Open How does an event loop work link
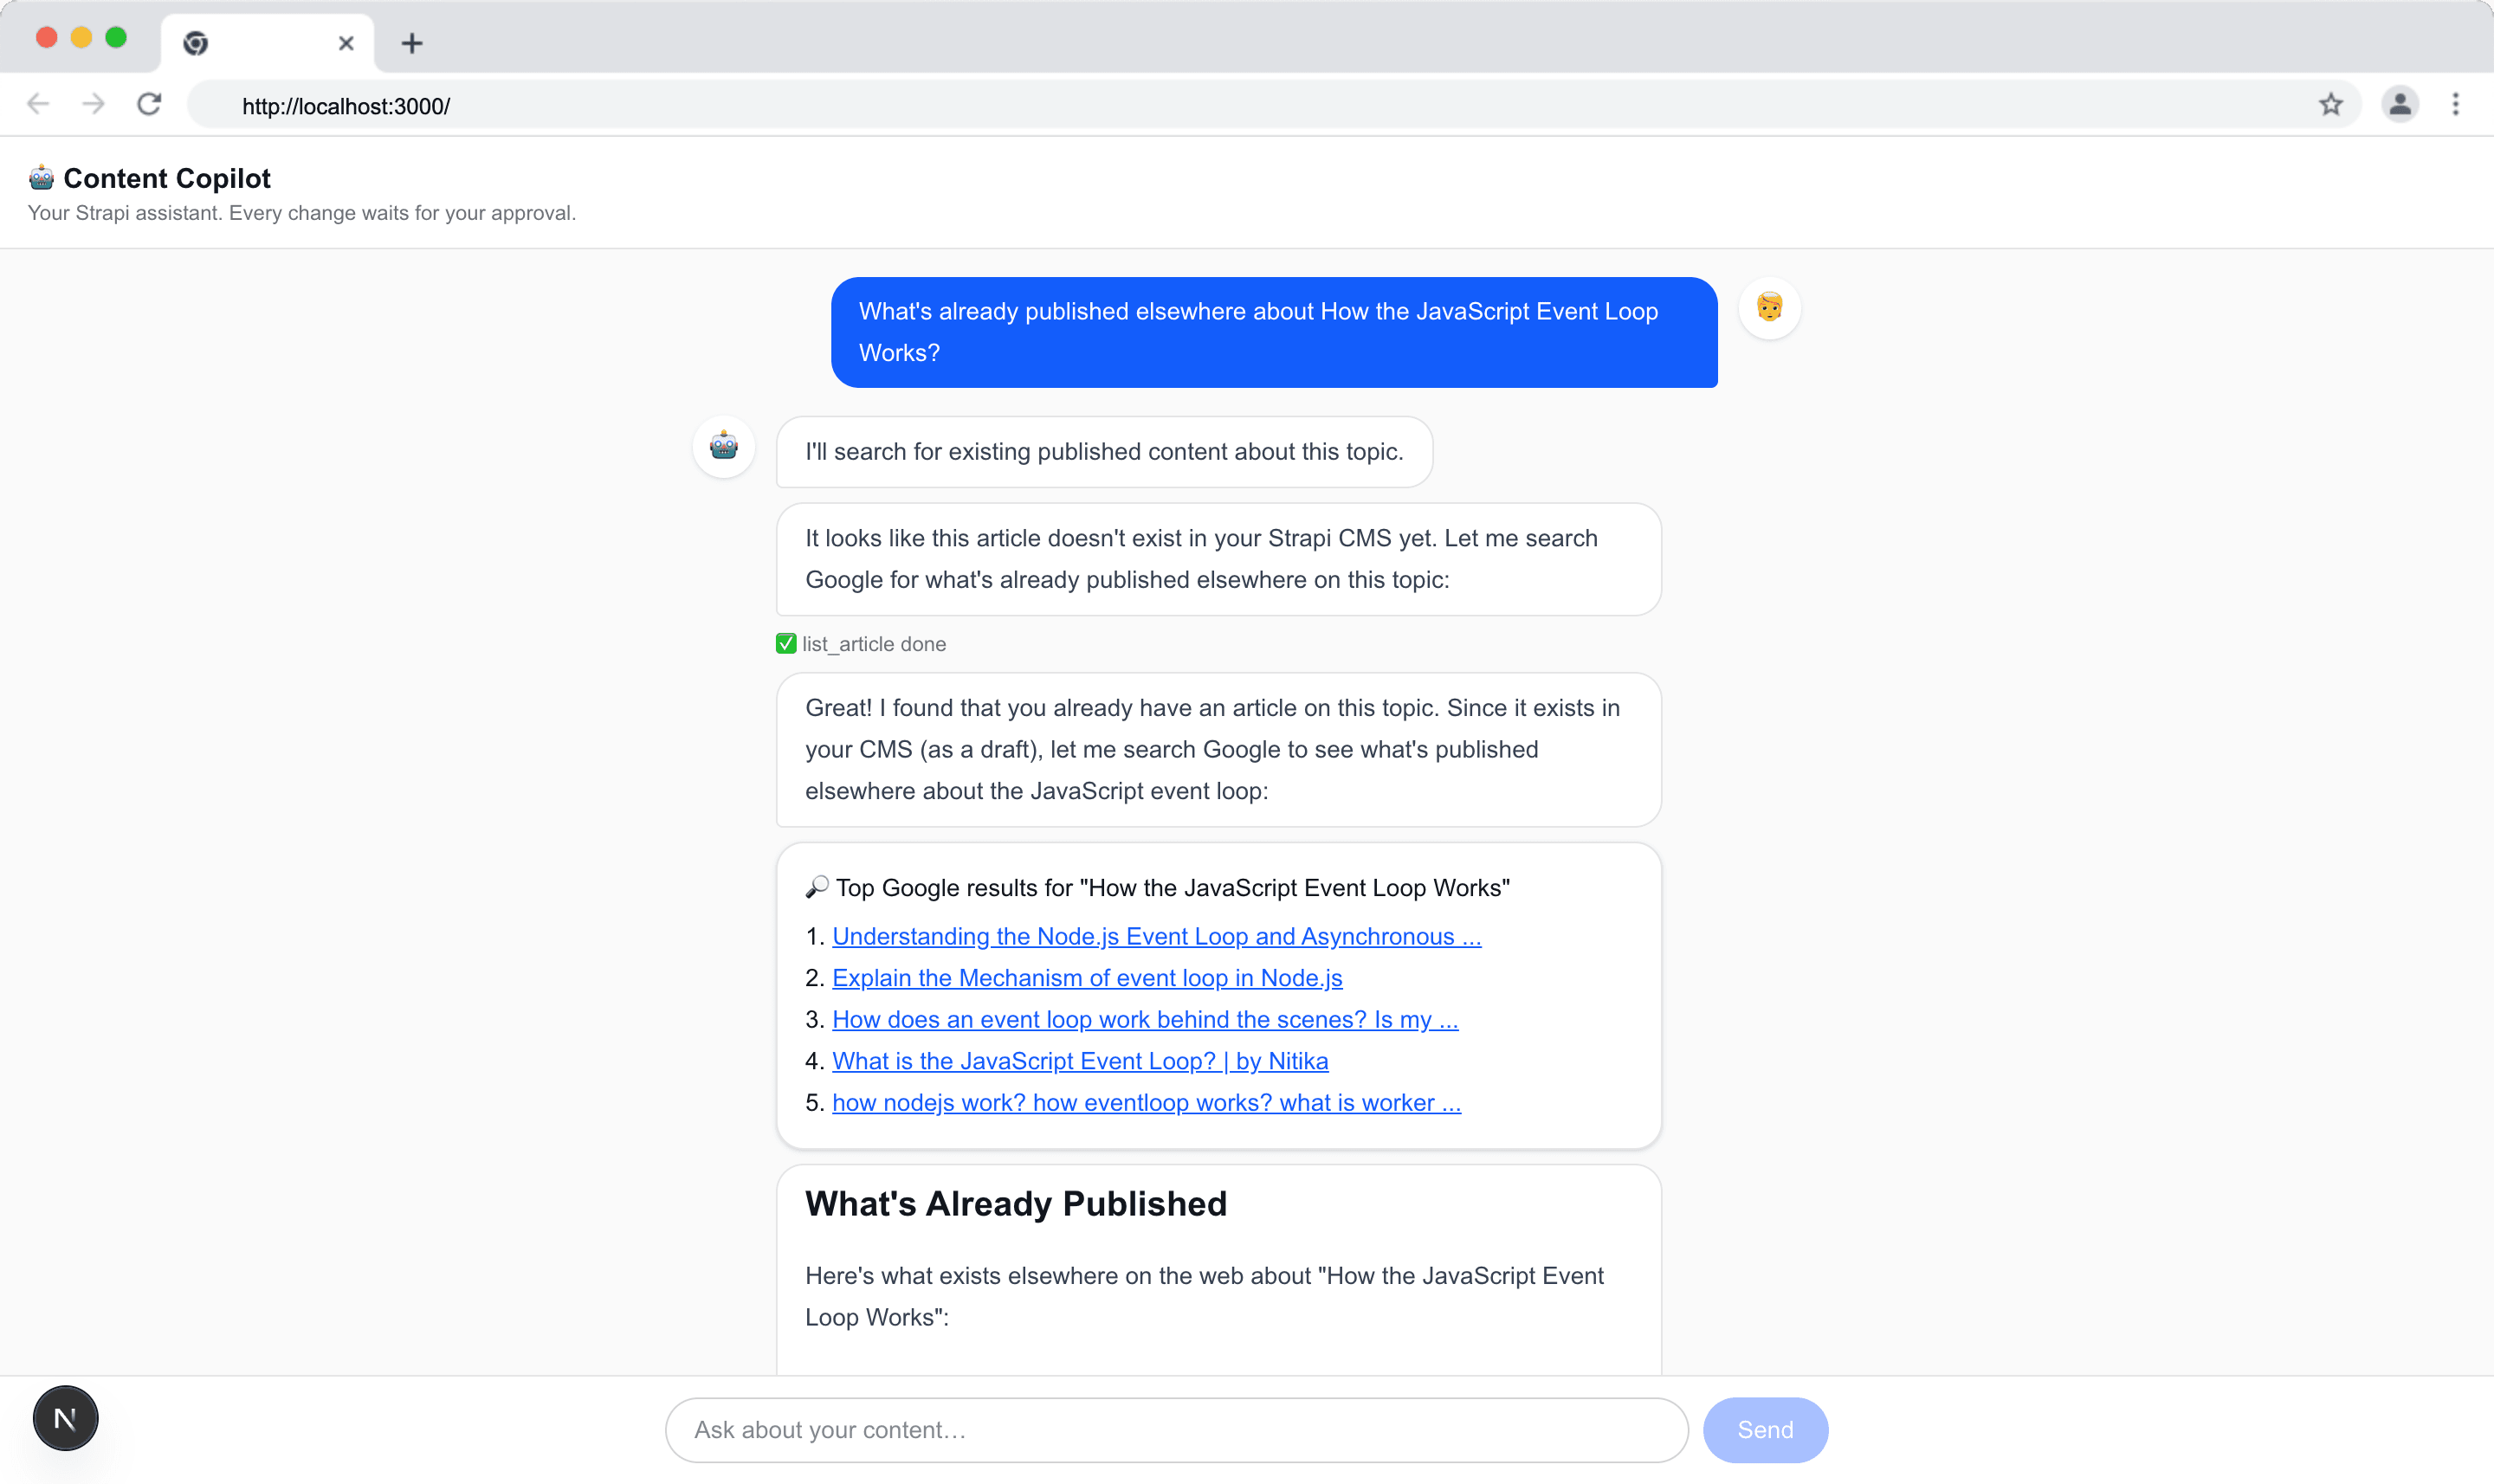Image resolution: width=2494 pixels, height=1484 pixels. (1145, 1019)
